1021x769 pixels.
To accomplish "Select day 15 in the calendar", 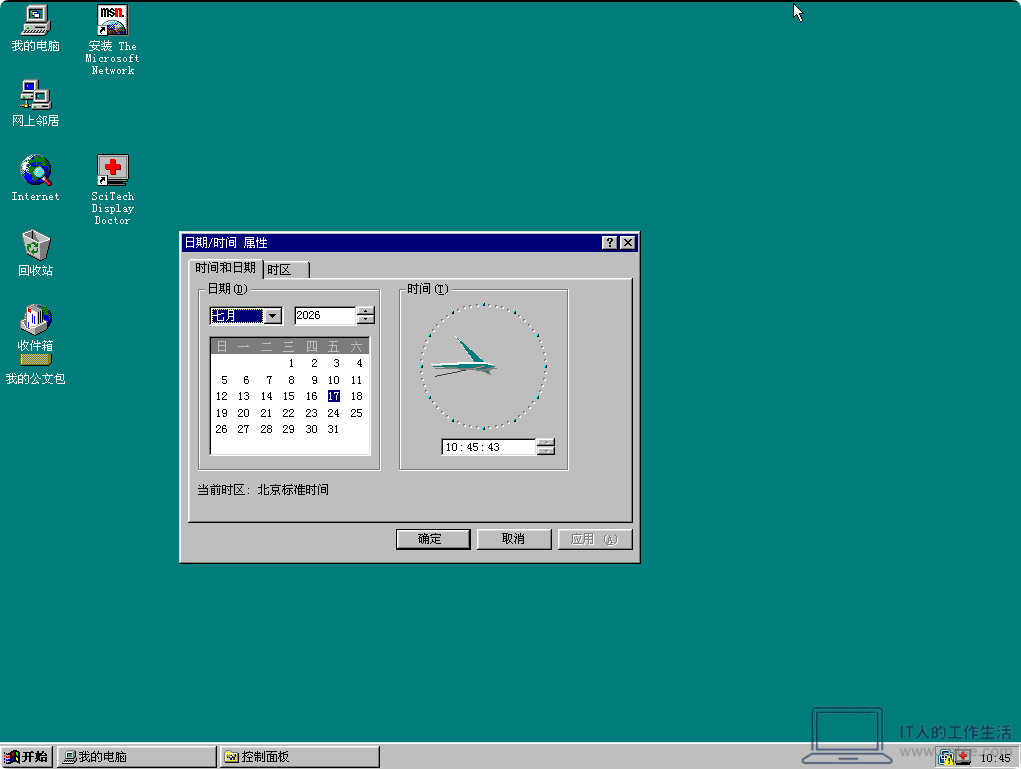I will pyautogui.click(x=288, y=397).
